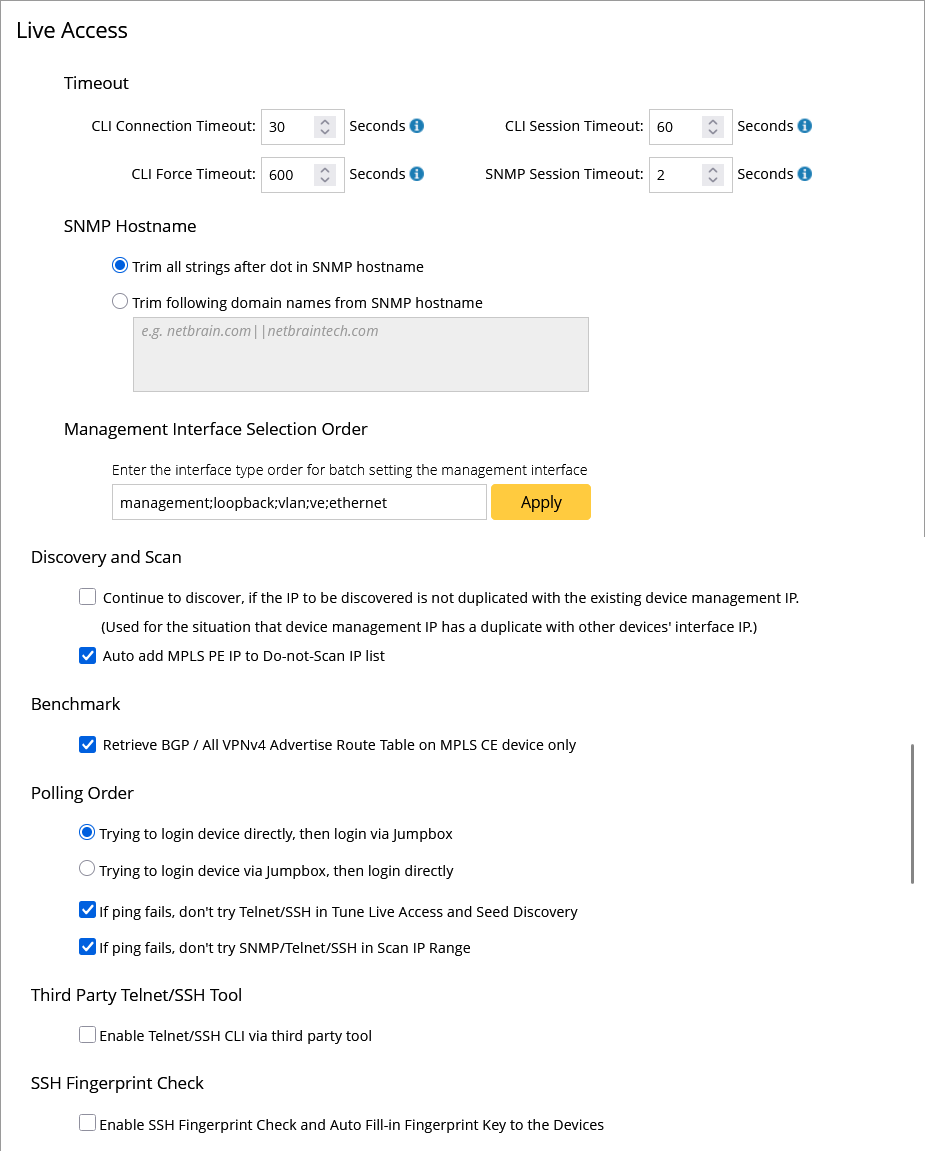925x1151 pixels.
Task: Toggle Retrieve BGP VPNv4 route table checkbox
Action: 88,744
